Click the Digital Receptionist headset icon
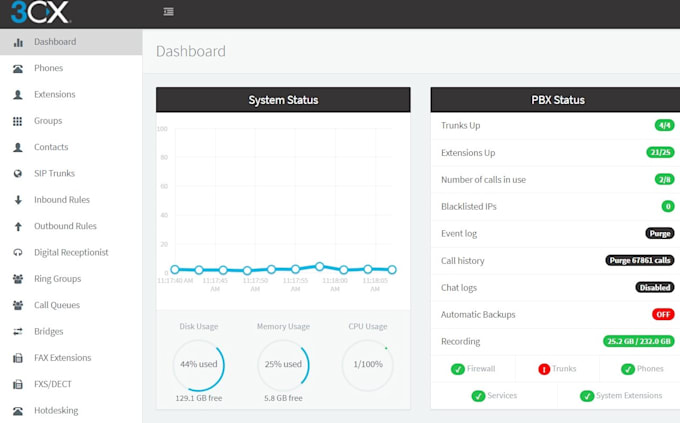680x423 pixels. [x=18, y=252]
